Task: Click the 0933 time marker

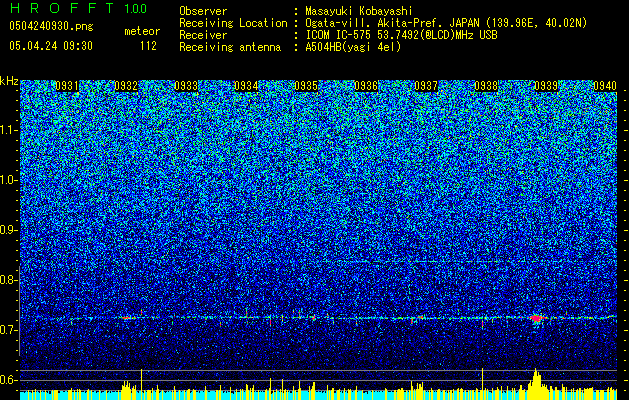Action: point(186,86)
